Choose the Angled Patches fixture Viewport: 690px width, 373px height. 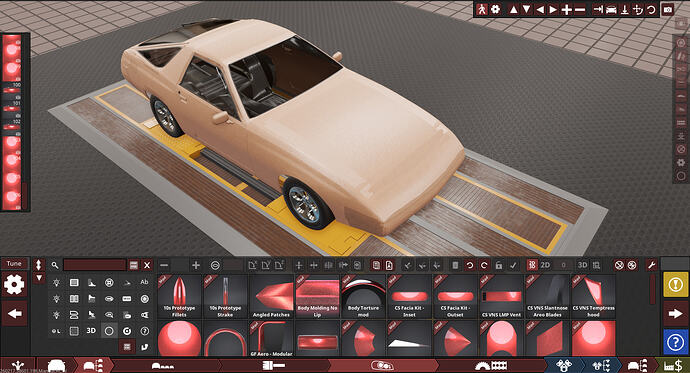(271, 296)
